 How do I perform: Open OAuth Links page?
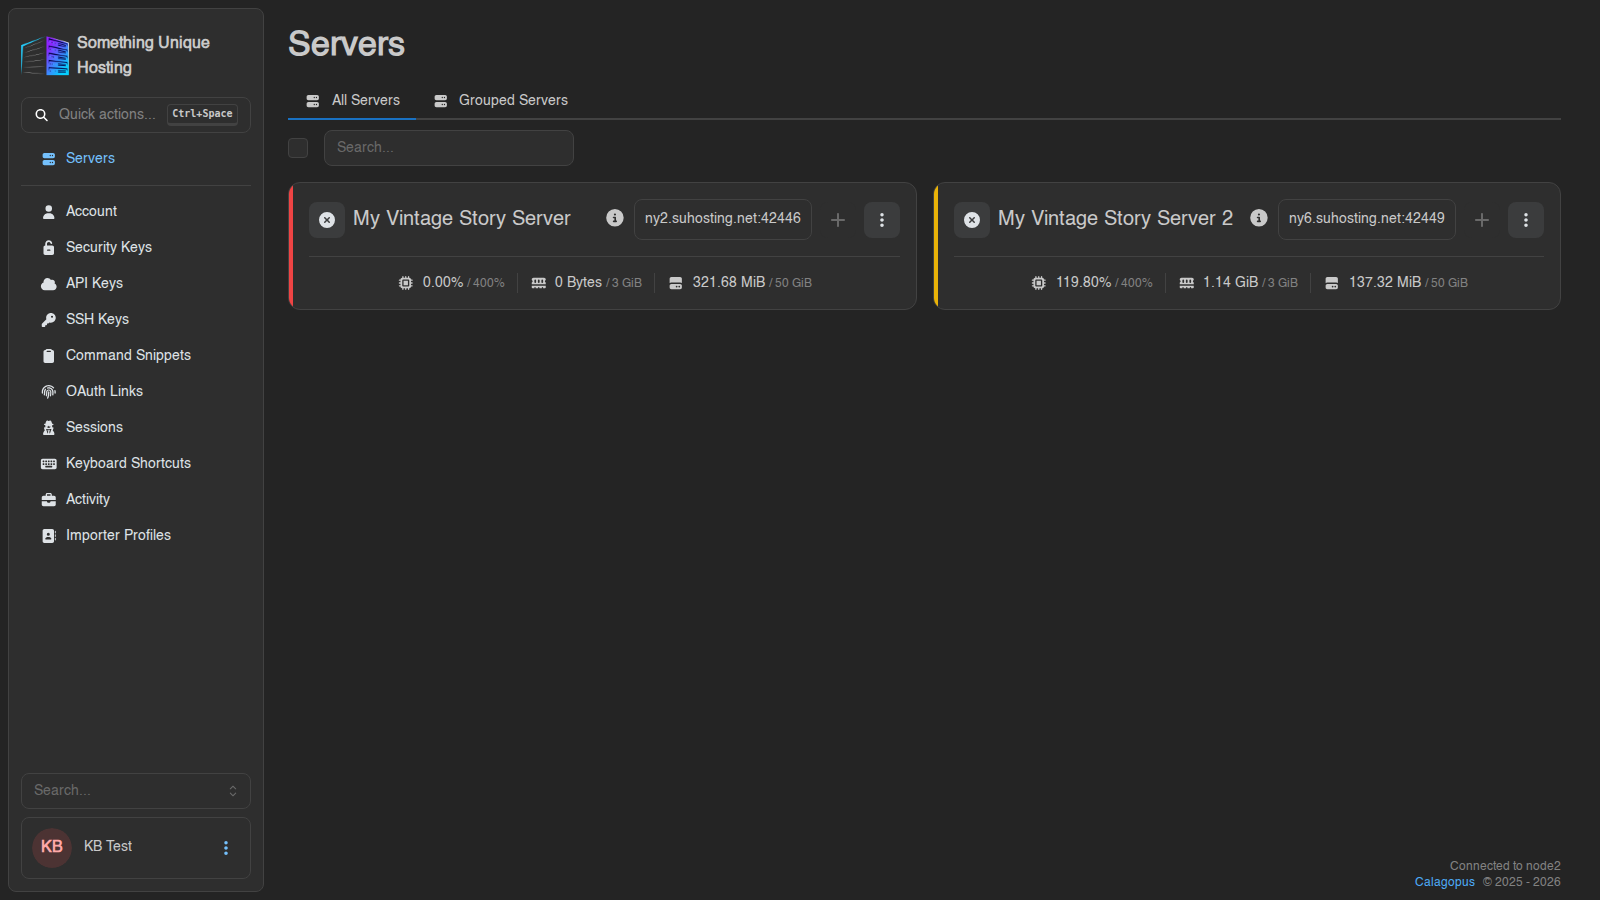136,391
